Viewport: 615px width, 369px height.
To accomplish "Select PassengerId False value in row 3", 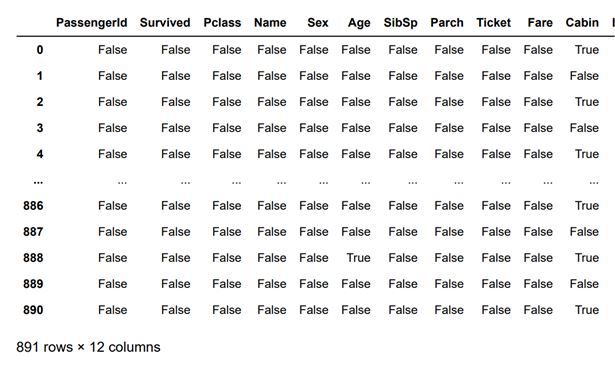I will point(113,128).
